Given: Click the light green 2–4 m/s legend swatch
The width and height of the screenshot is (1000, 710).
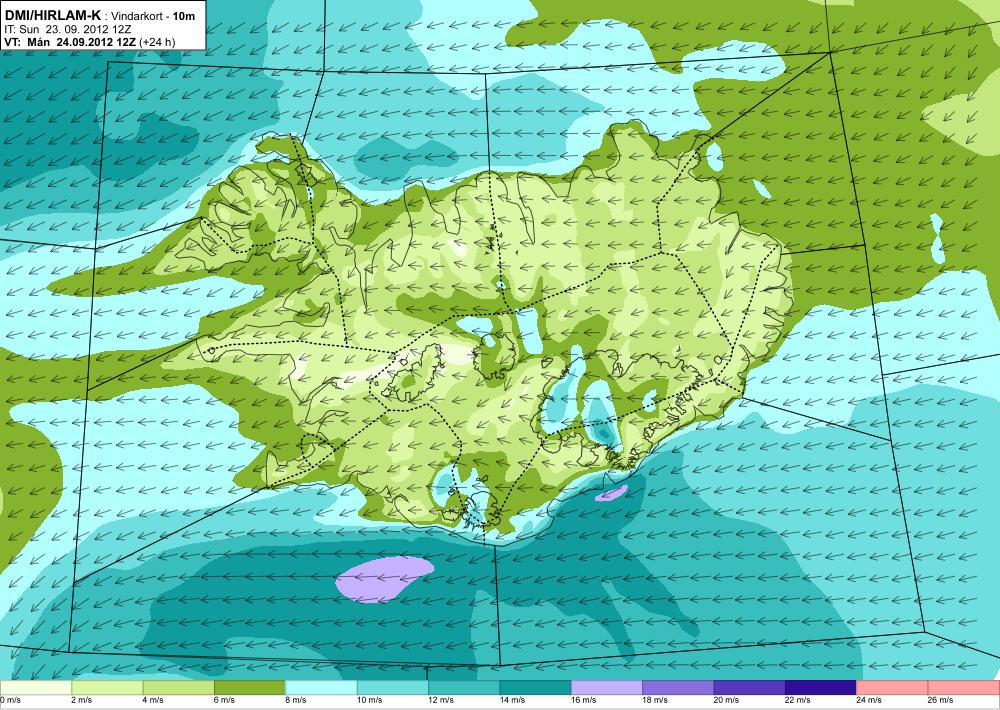Looking at the screenshot, I should pyautogui.click(x=107, y=688).
